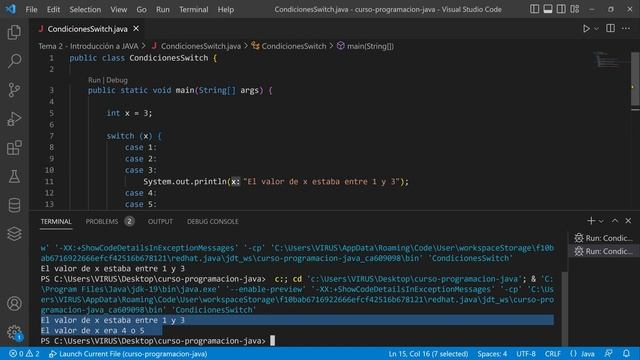Create a new terminal with plus icon
This screenshot has width=640, height=360.
pos(591,221)
